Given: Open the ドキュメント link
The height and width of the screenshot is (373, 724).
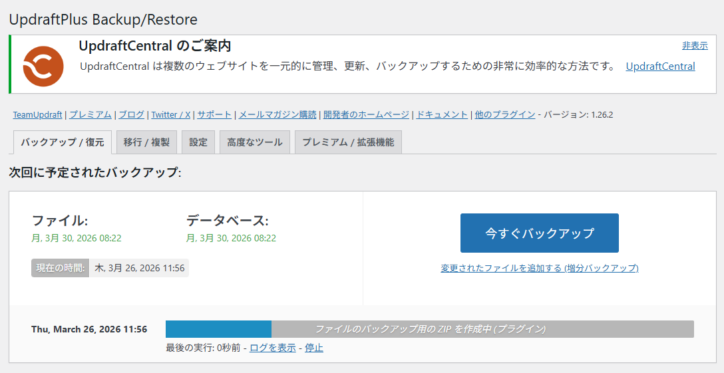Looking at the screenshot, I should (442, 115).
